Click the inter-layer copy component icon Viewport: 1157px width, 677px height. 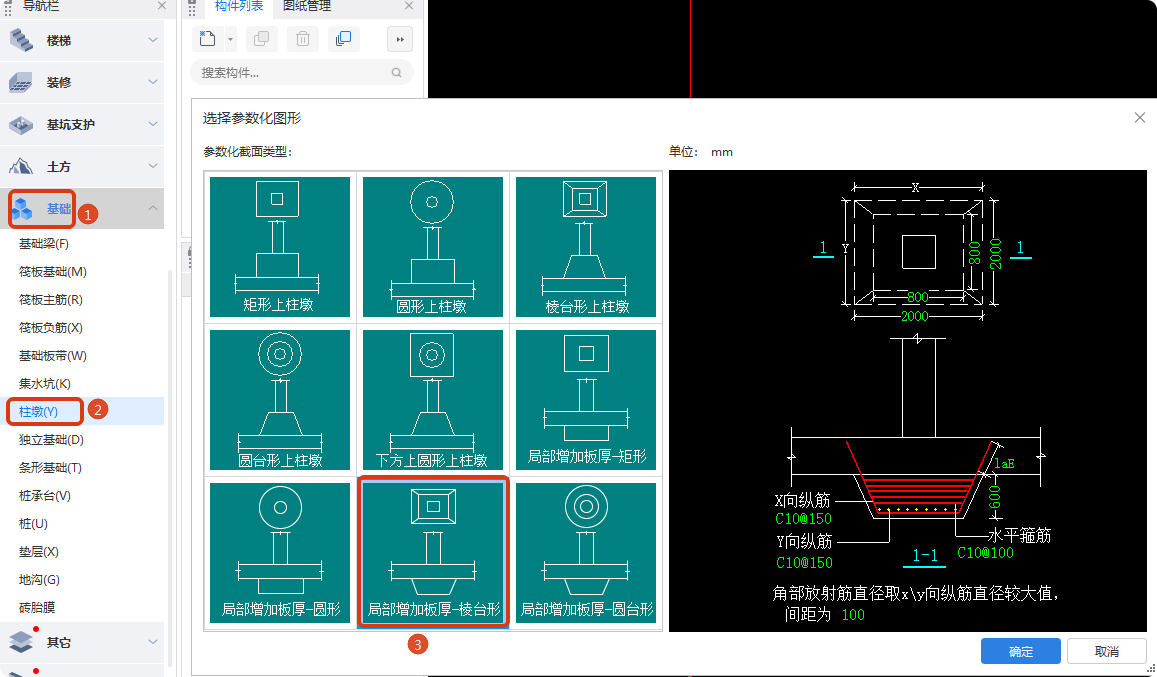click(343, 38)
